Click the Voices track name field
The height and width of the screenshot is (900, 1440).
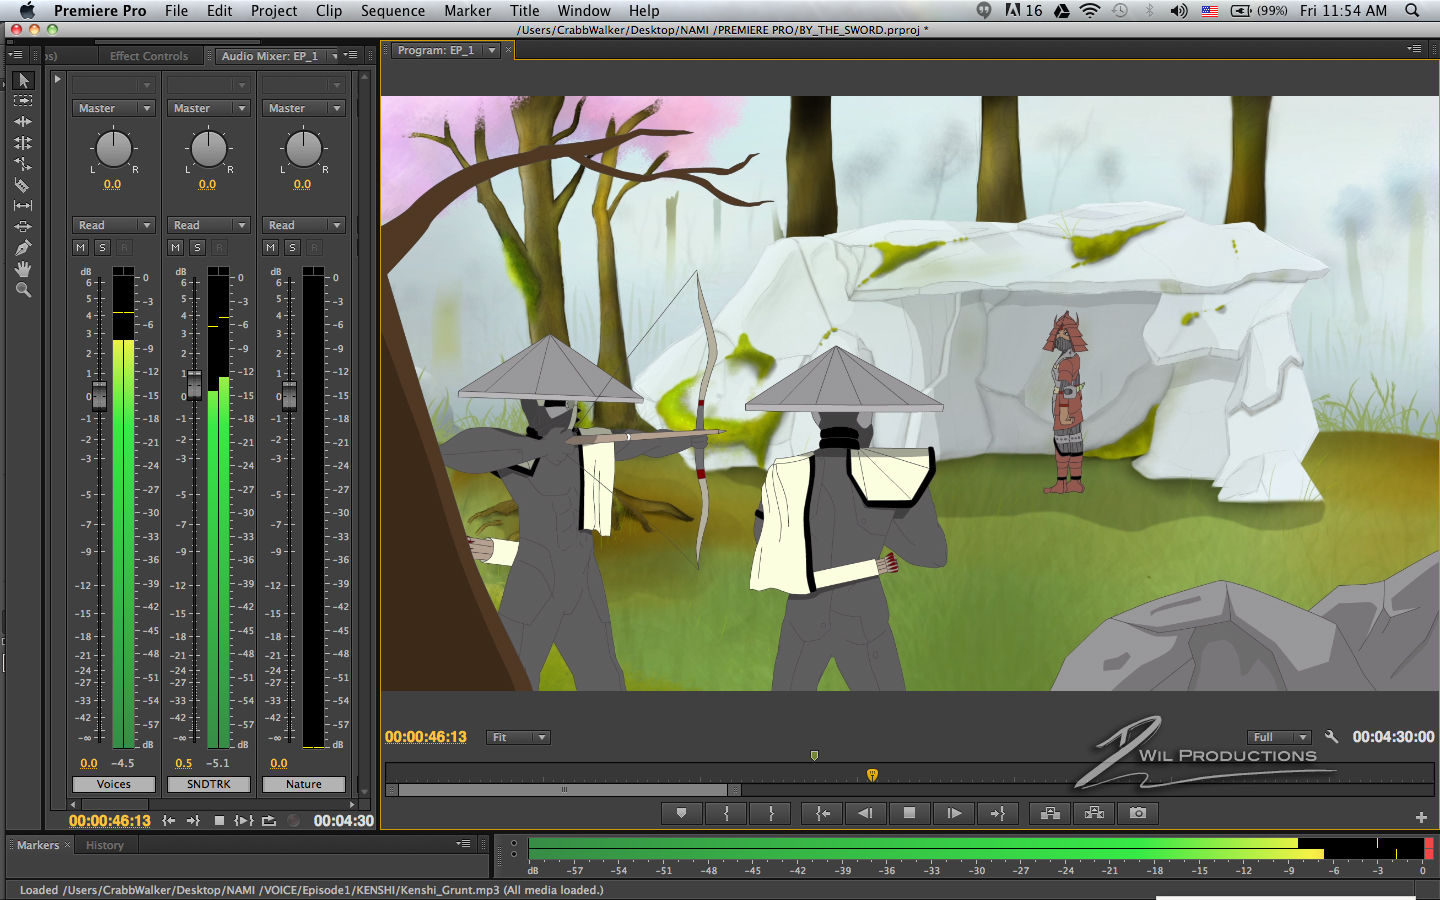(113, 784)
